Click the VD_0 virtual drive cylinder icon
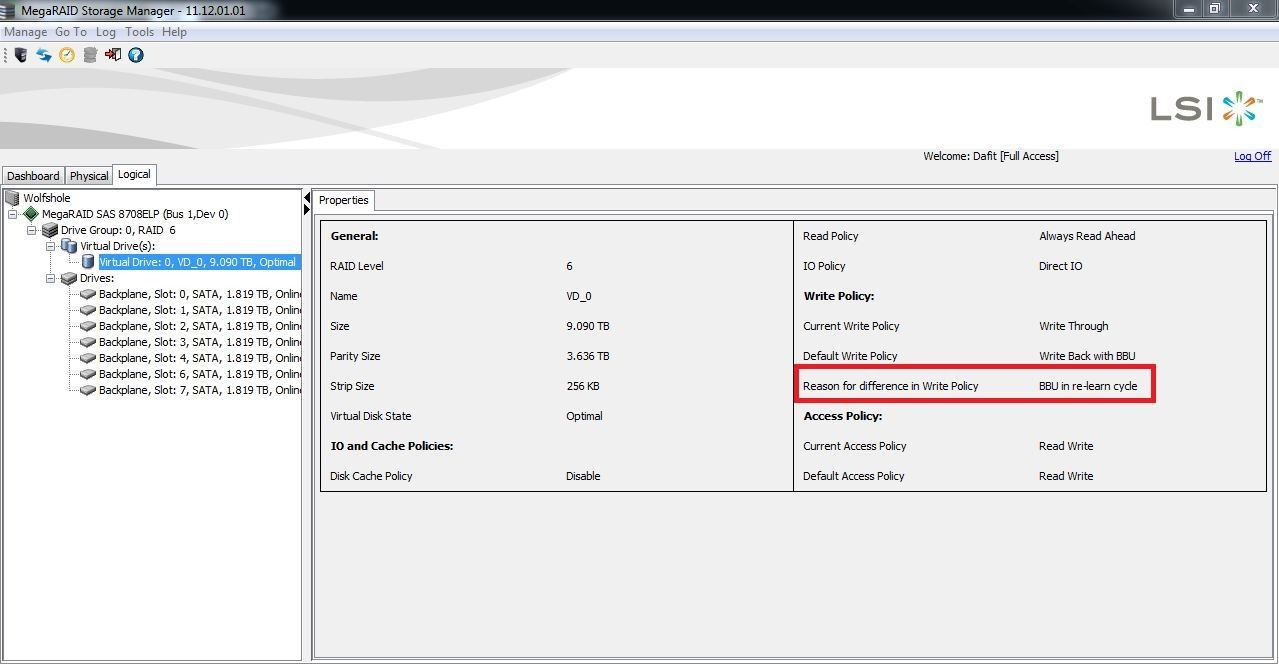 (x=88, y=262)
